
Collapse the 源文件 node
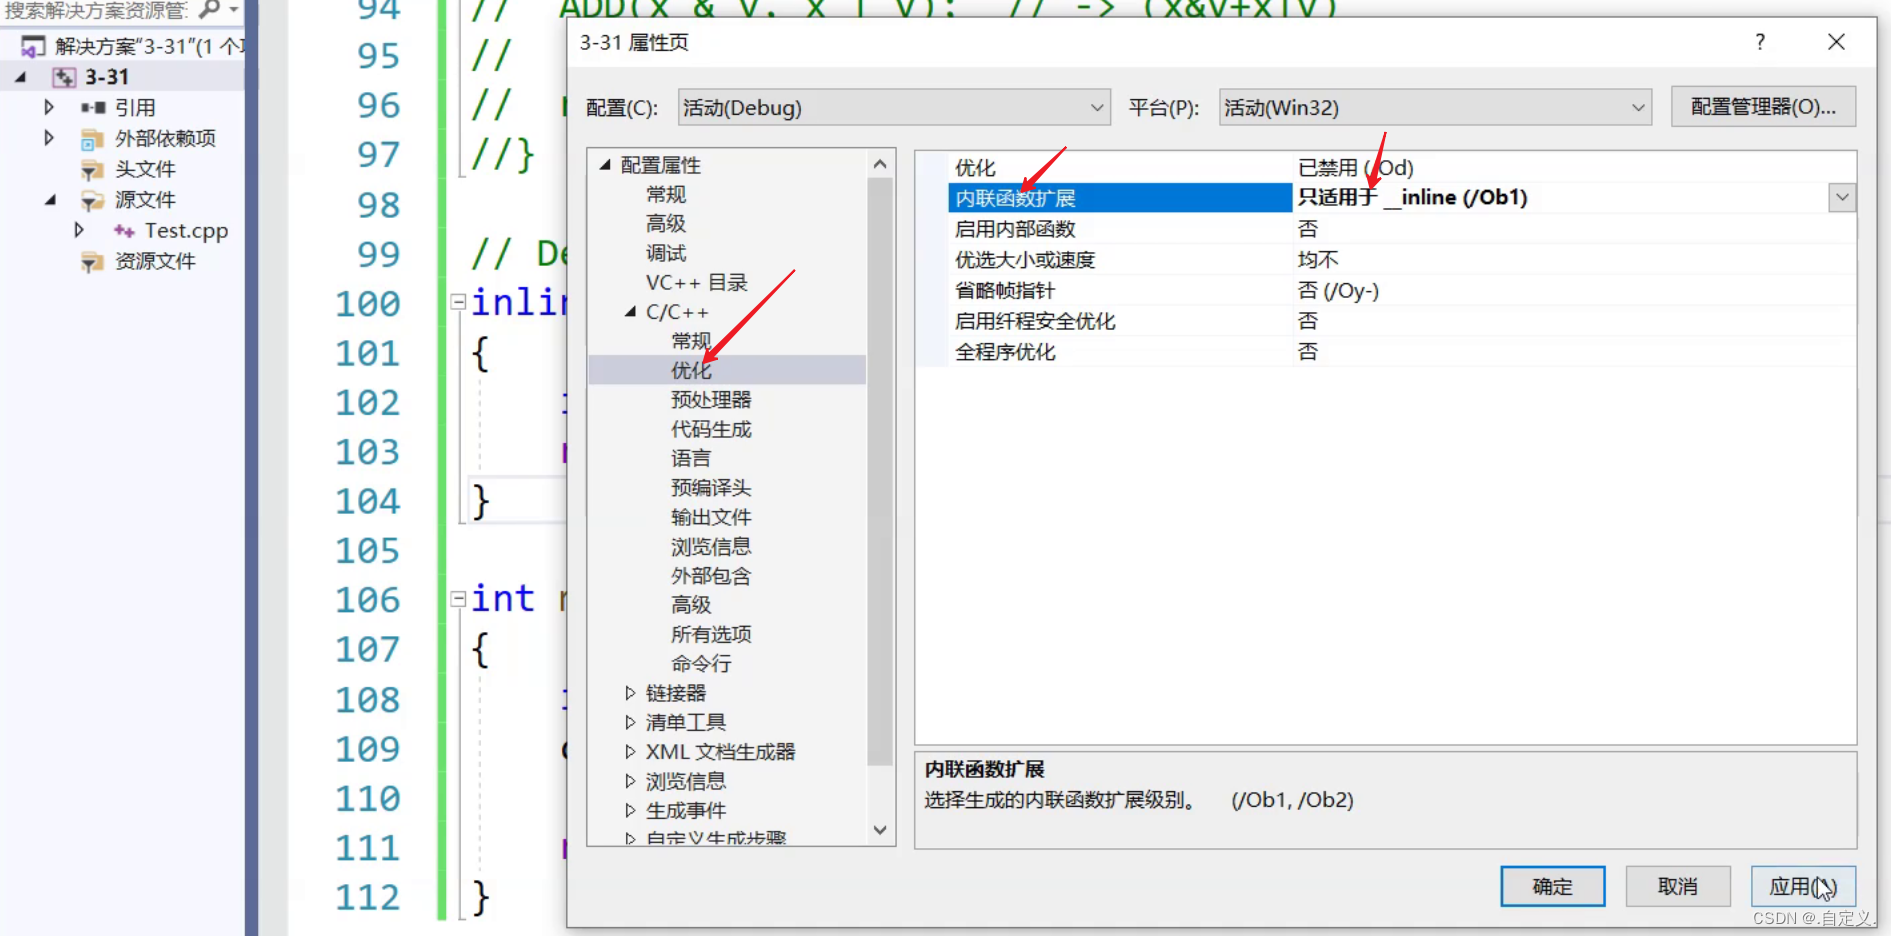[50, 200]
